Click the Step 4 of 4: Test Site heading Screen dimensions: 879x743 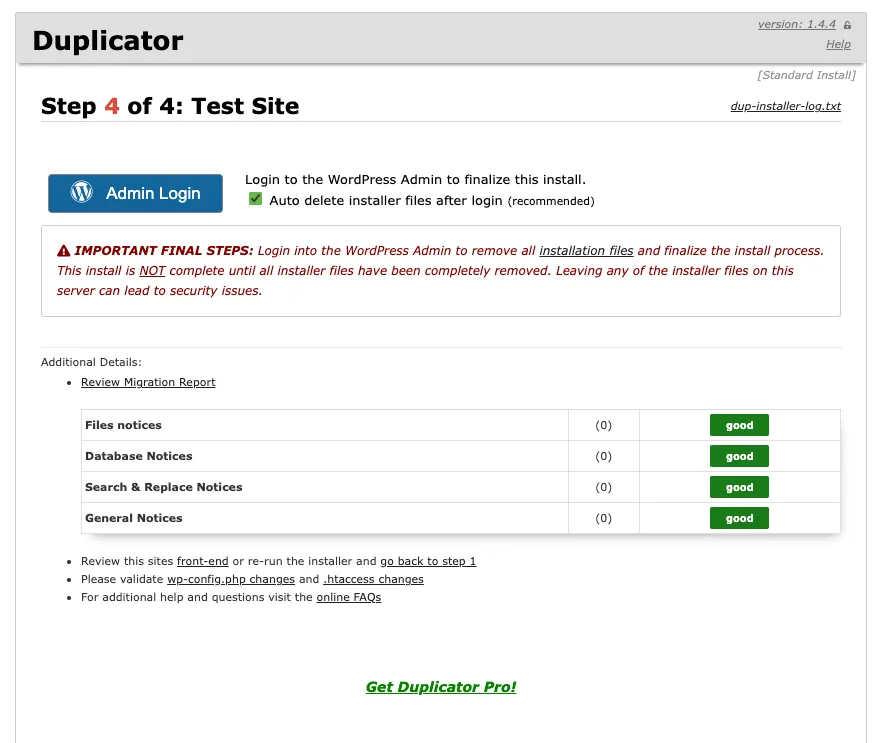pos(170,106)
